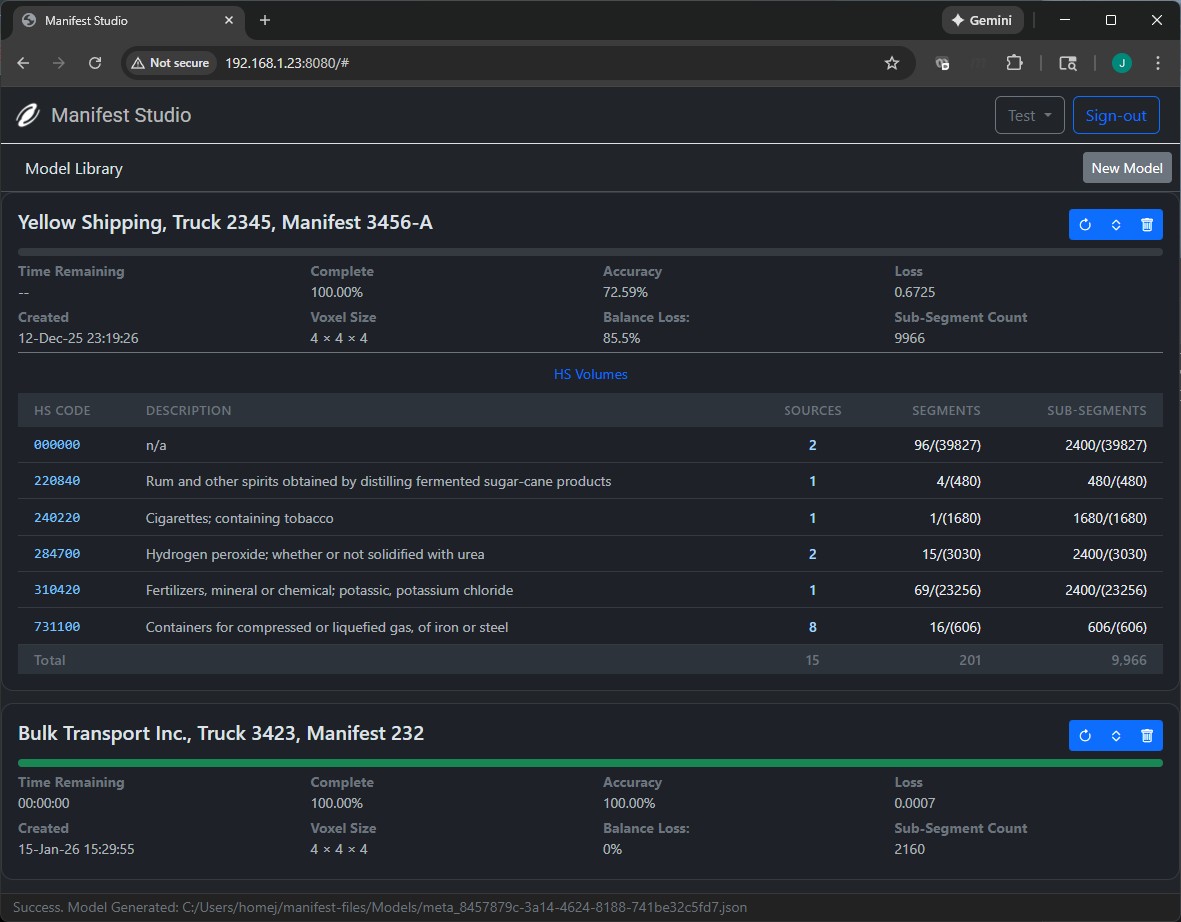
Task: Expand the Bulk Transport Inc. model card
Action: pyautogui.click(x=1116, y=736)
